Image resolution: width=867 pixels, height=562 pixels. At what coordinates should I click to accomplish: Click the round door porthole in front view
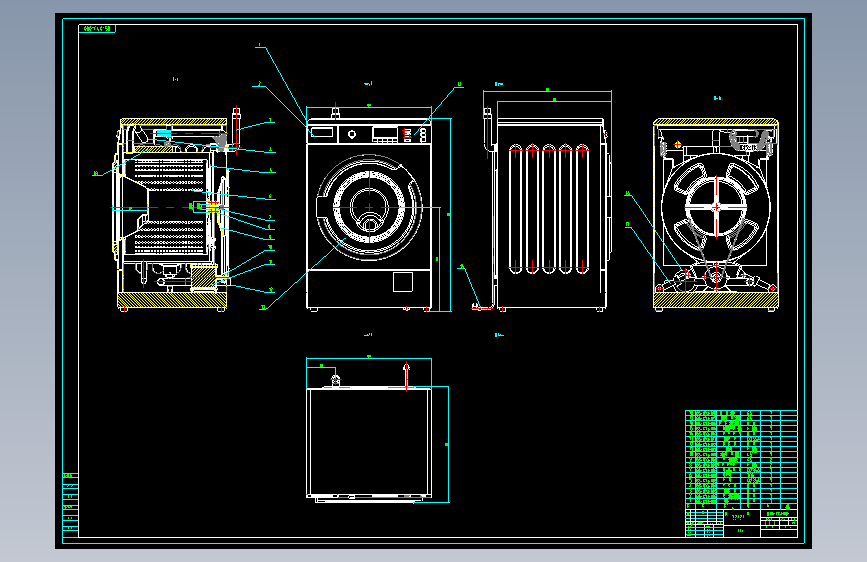pyautogui.click(x=369, y=207)
